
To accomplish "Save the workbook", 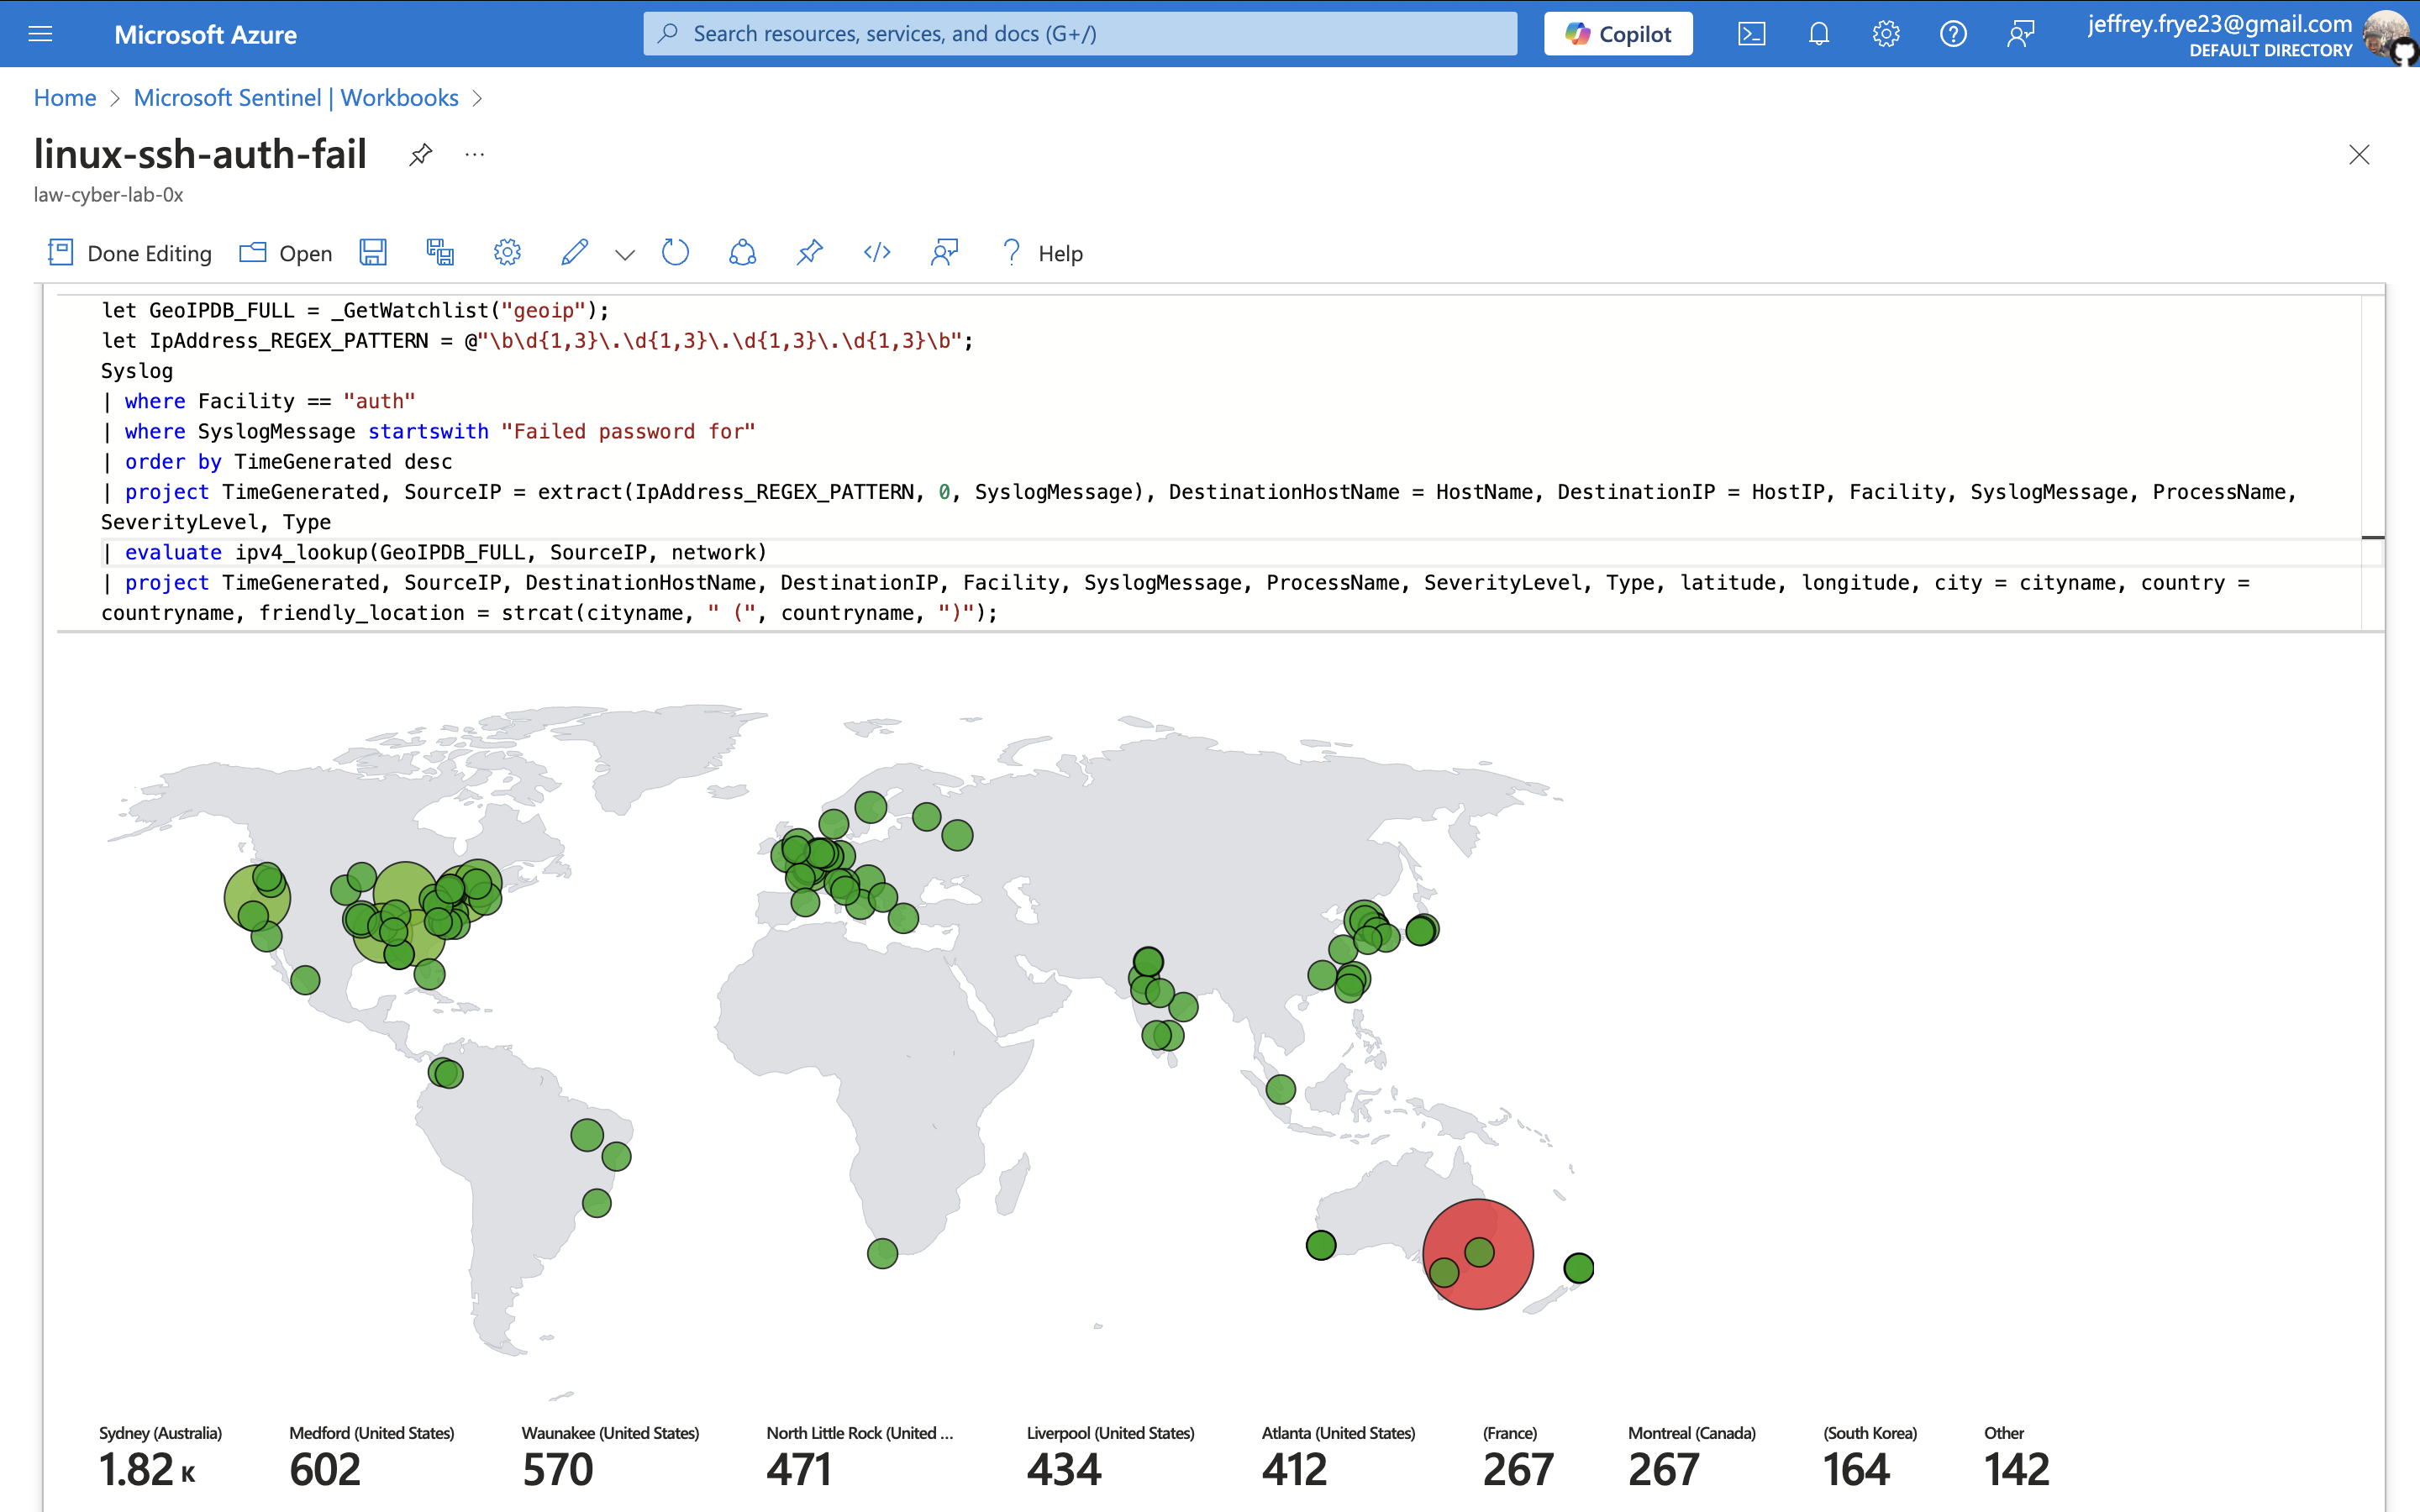I will (x=373, y=253).
